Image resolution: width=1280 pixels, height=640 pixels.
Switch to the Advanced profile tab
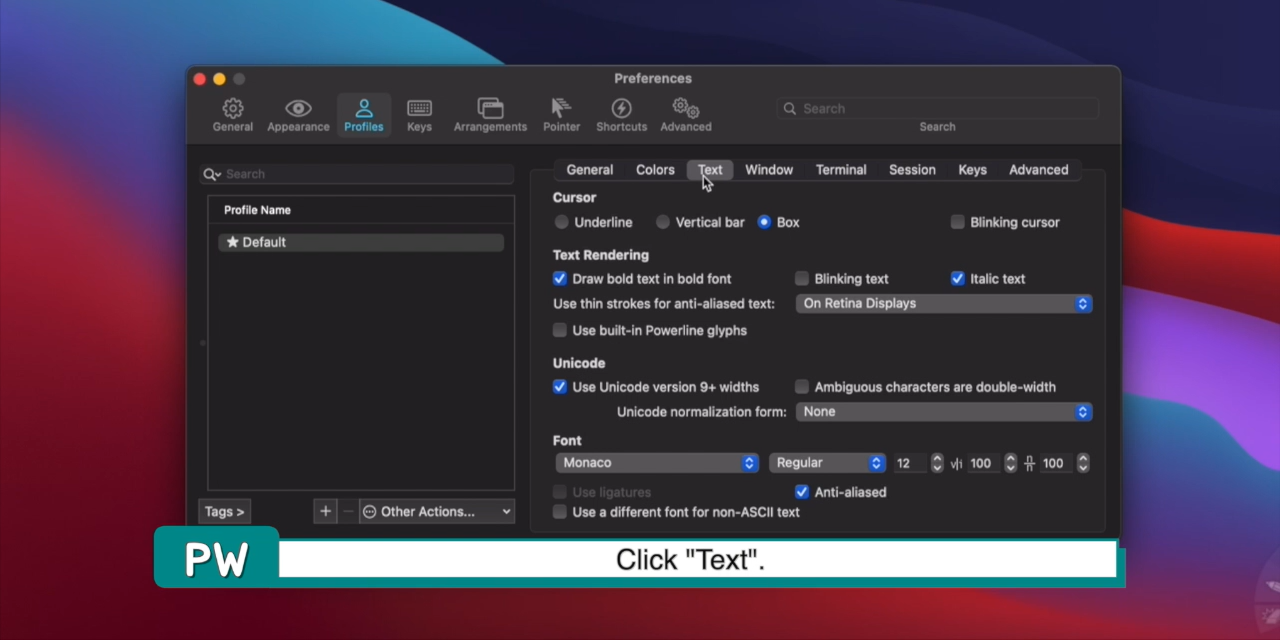coord(1038,170)
